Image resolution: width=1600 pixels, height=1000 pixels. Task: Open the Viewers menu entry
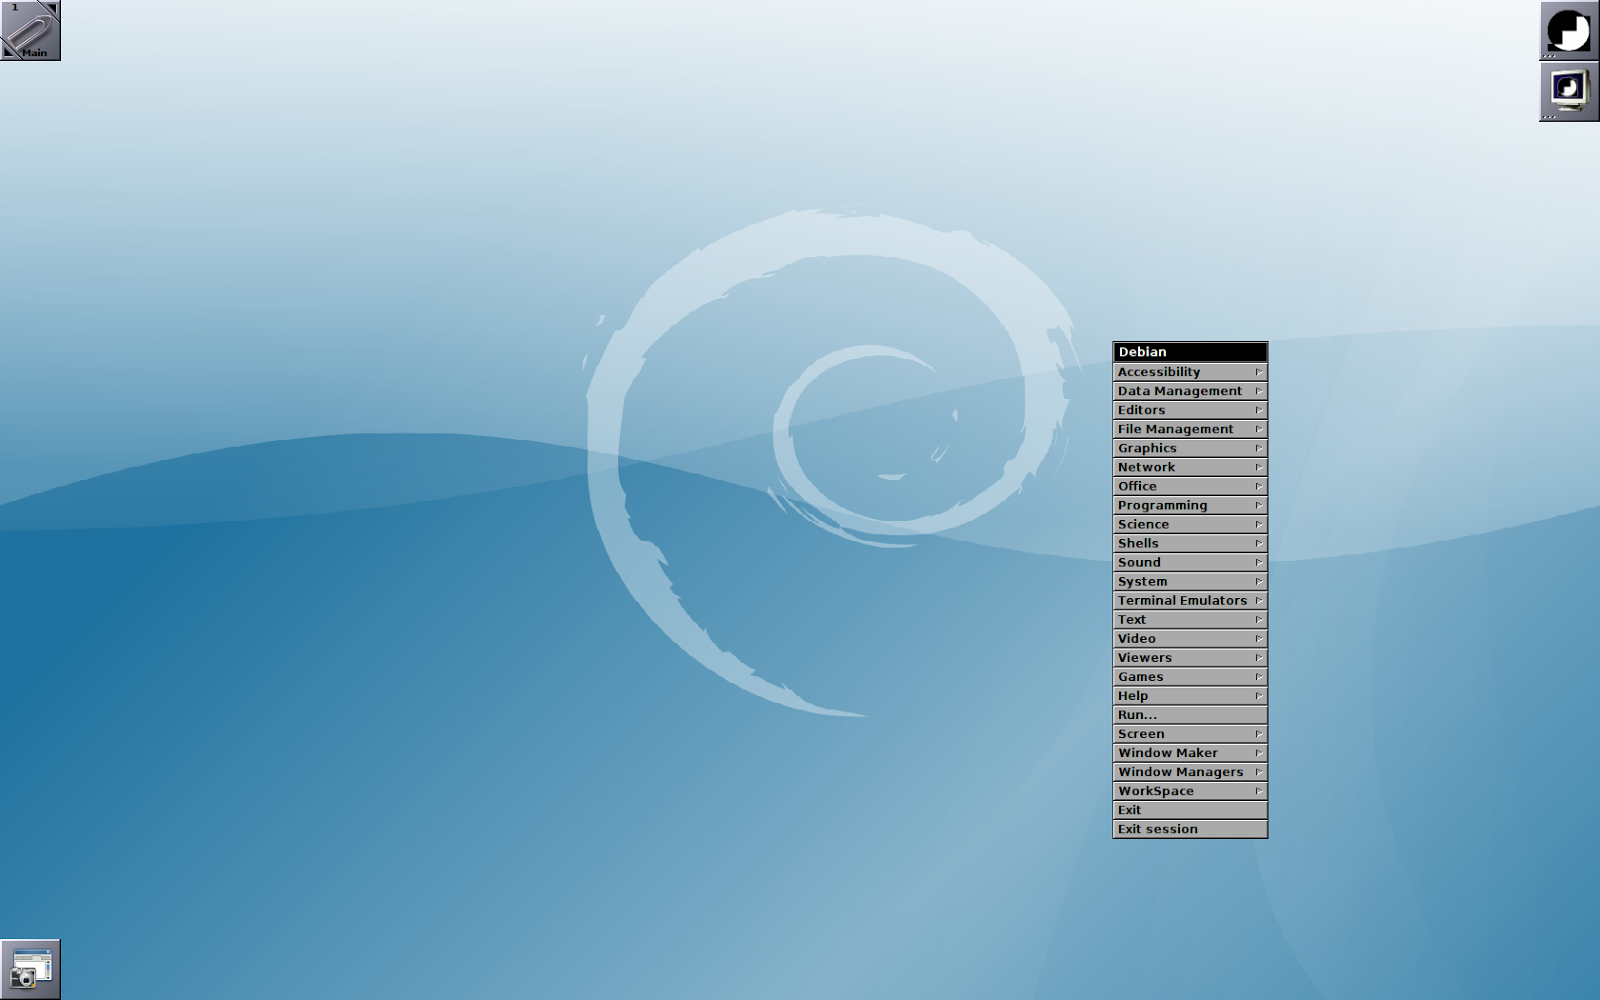pos(1180,657)
